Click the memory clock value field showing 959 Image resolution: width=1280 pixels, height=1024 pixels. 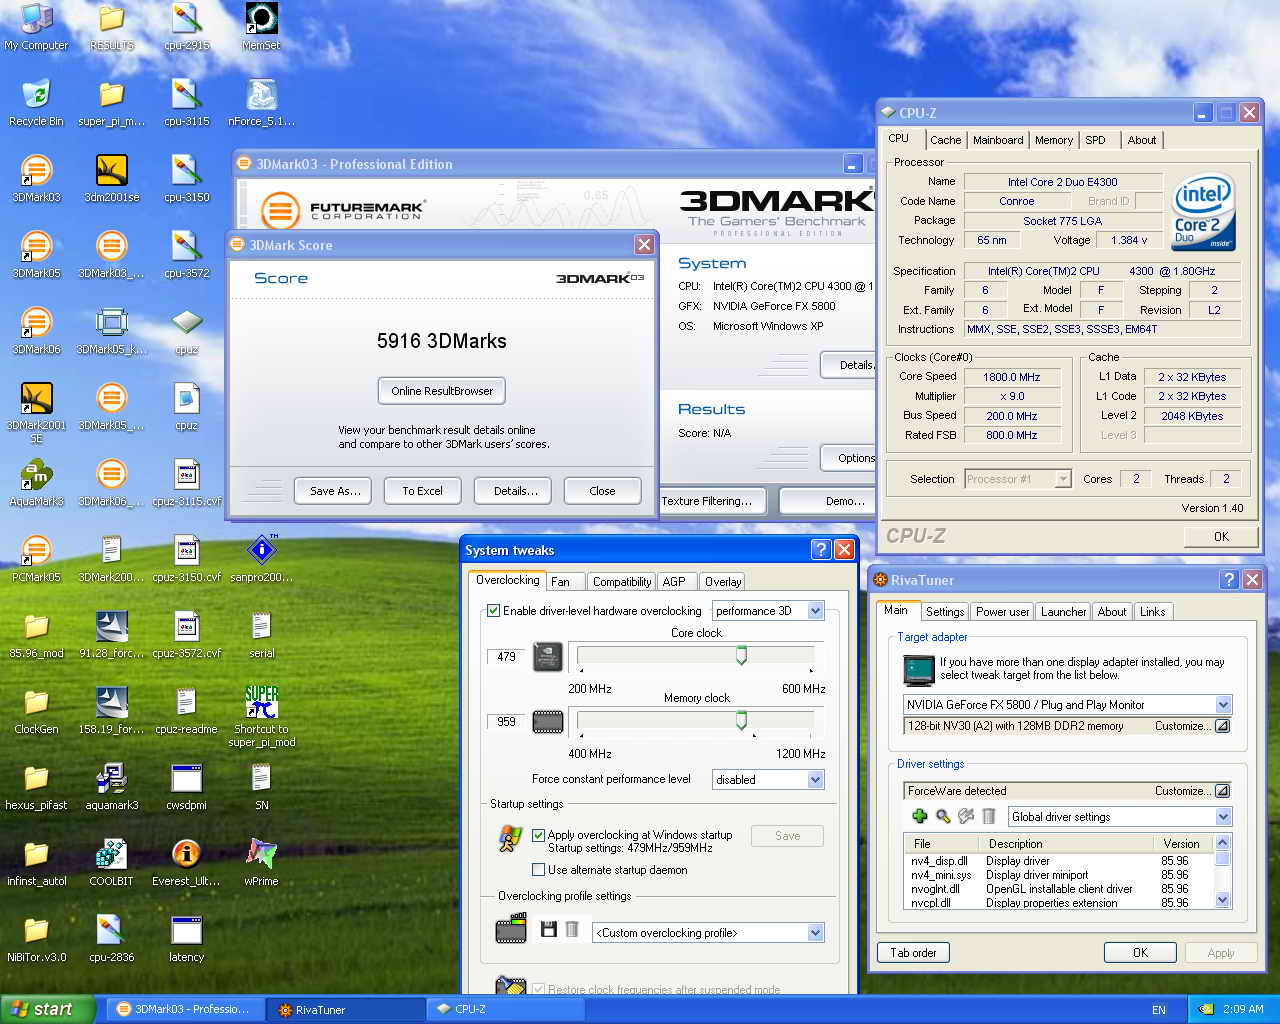click(x=507, y=722)
